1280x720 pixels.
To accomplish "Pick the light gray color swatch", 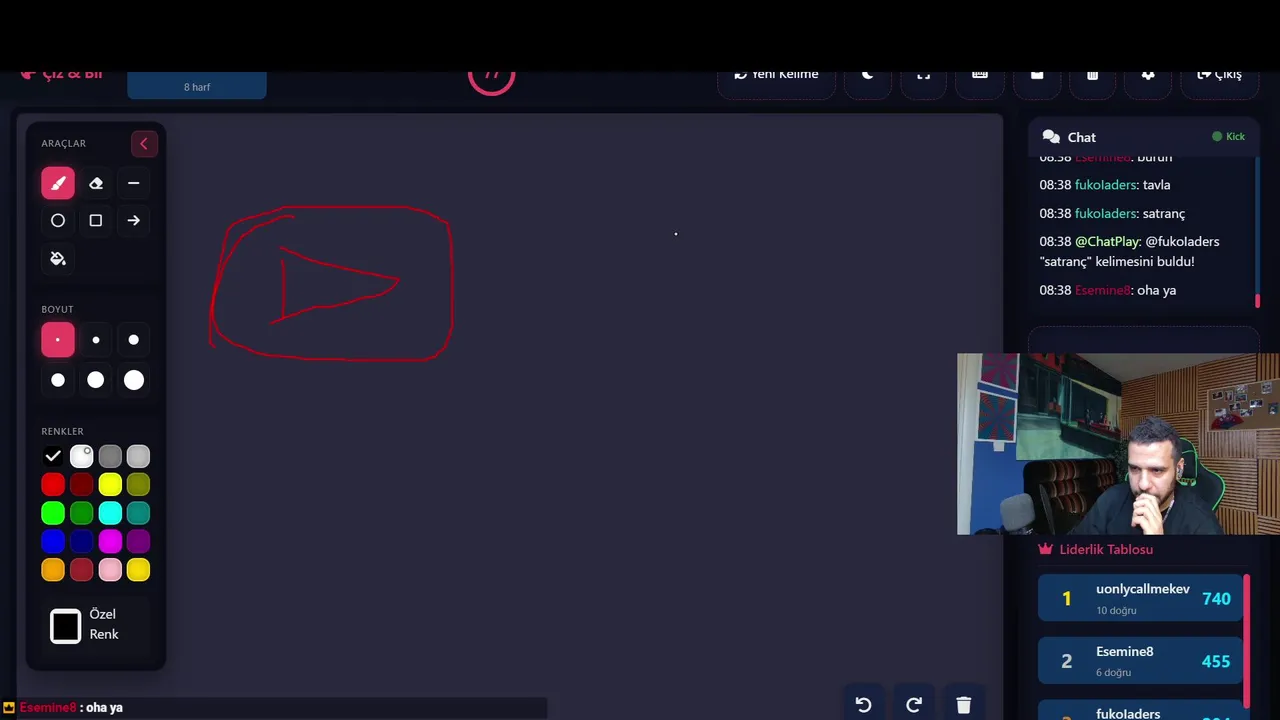I will tap(138, 456).
